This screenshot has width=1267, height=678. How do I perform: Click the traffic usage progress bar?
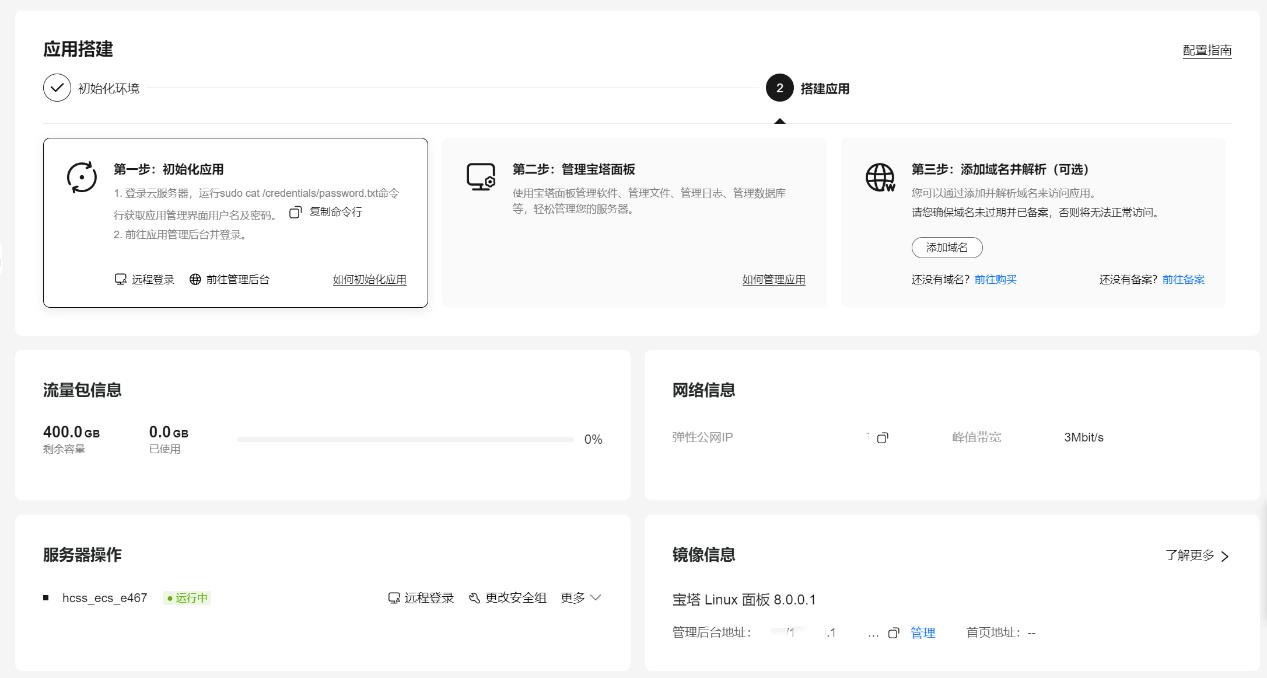(404, 439)
